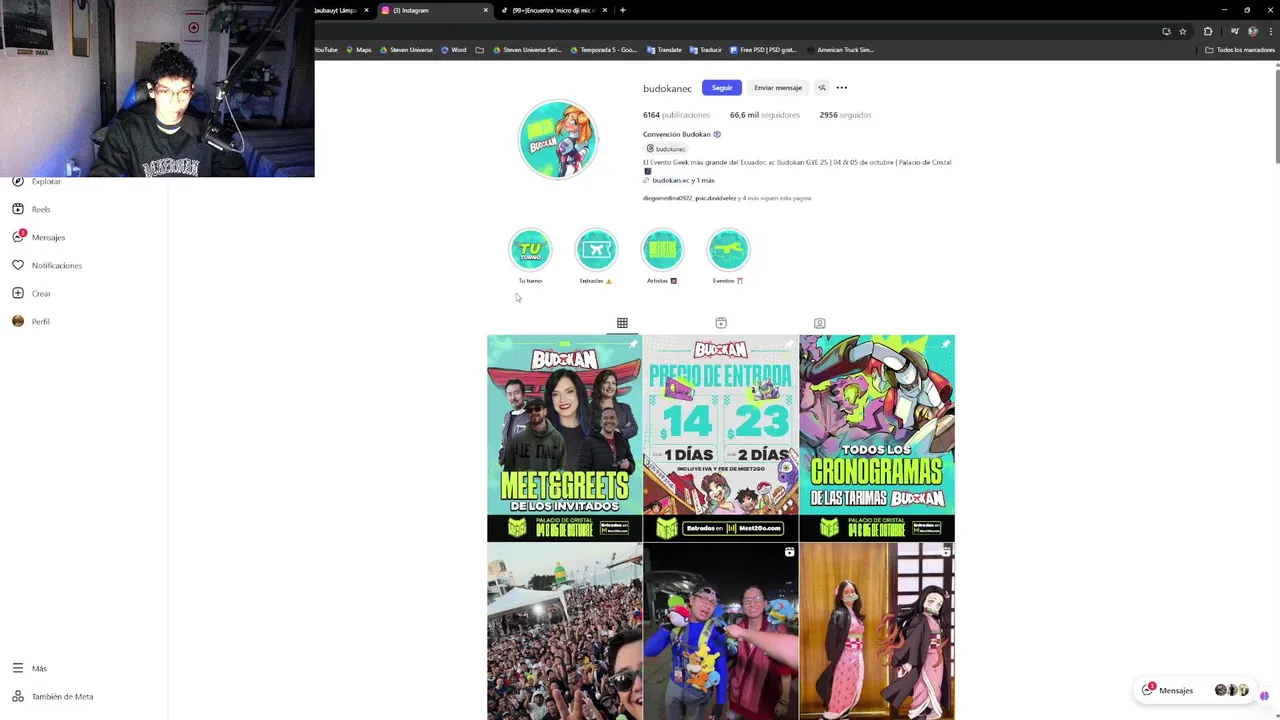Open the Artistas story highlight
The image size is (1280, 720).
[x=662, y=250]
